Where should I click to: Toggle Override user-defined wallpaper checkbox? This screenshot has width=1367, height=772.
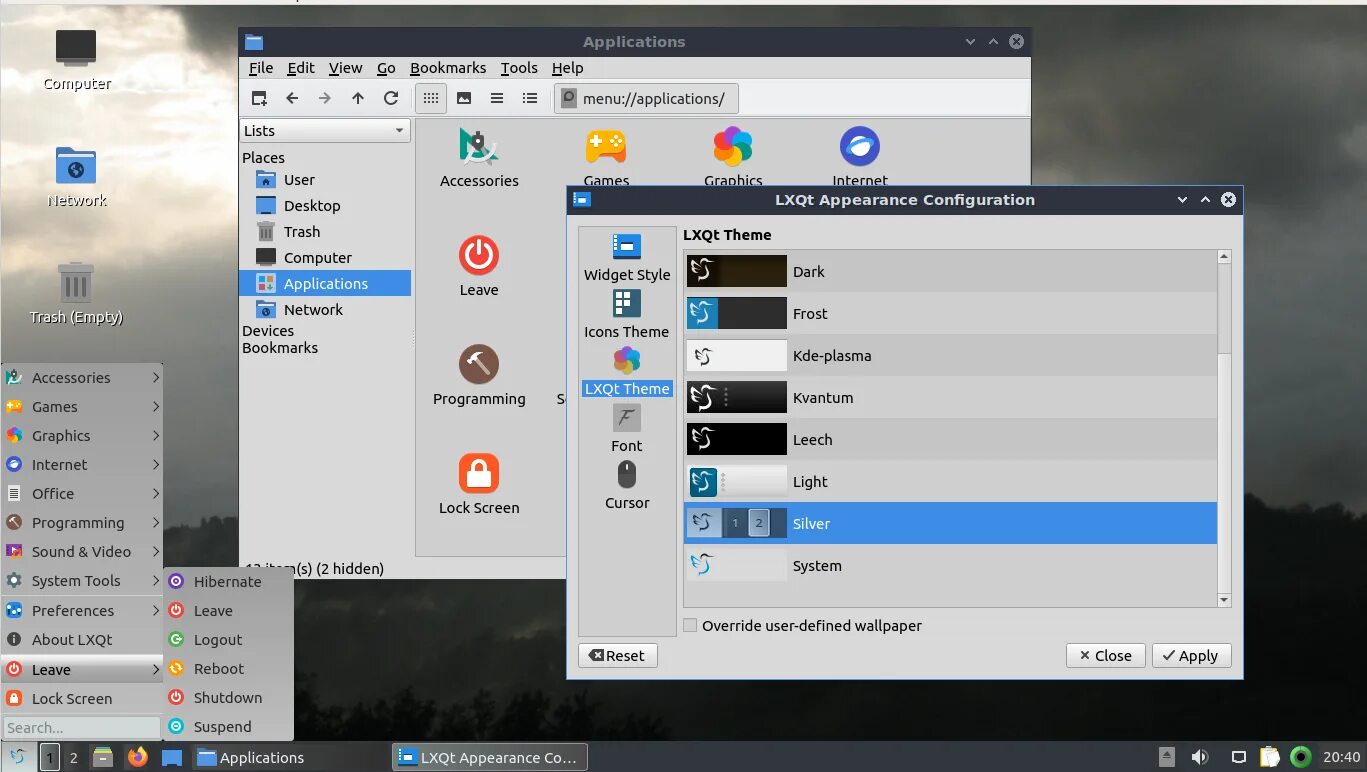point(690,626)
